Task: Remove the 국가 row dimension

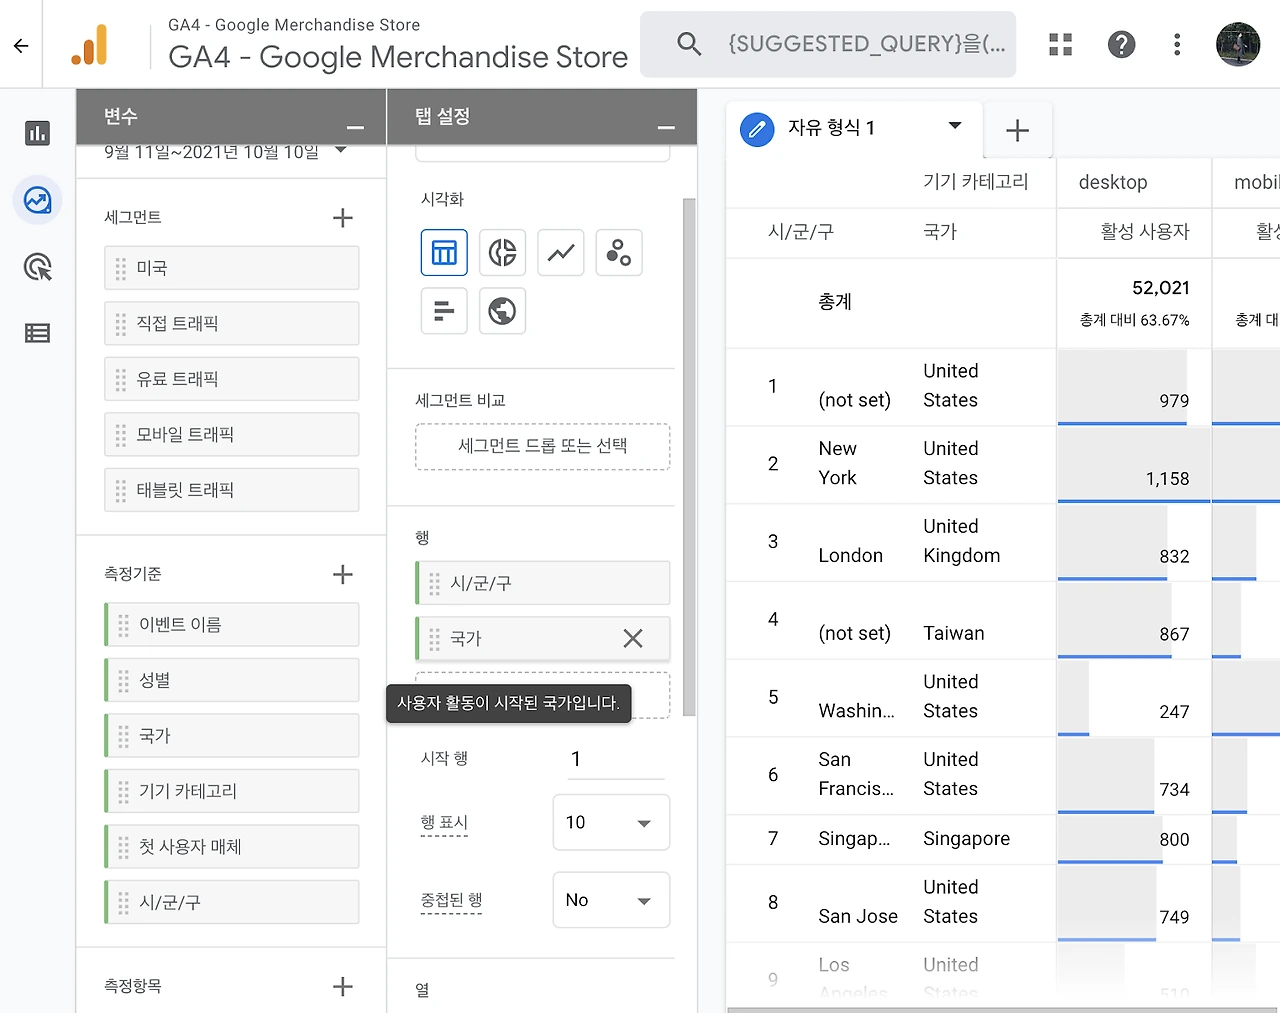Action: pos(633,638)
